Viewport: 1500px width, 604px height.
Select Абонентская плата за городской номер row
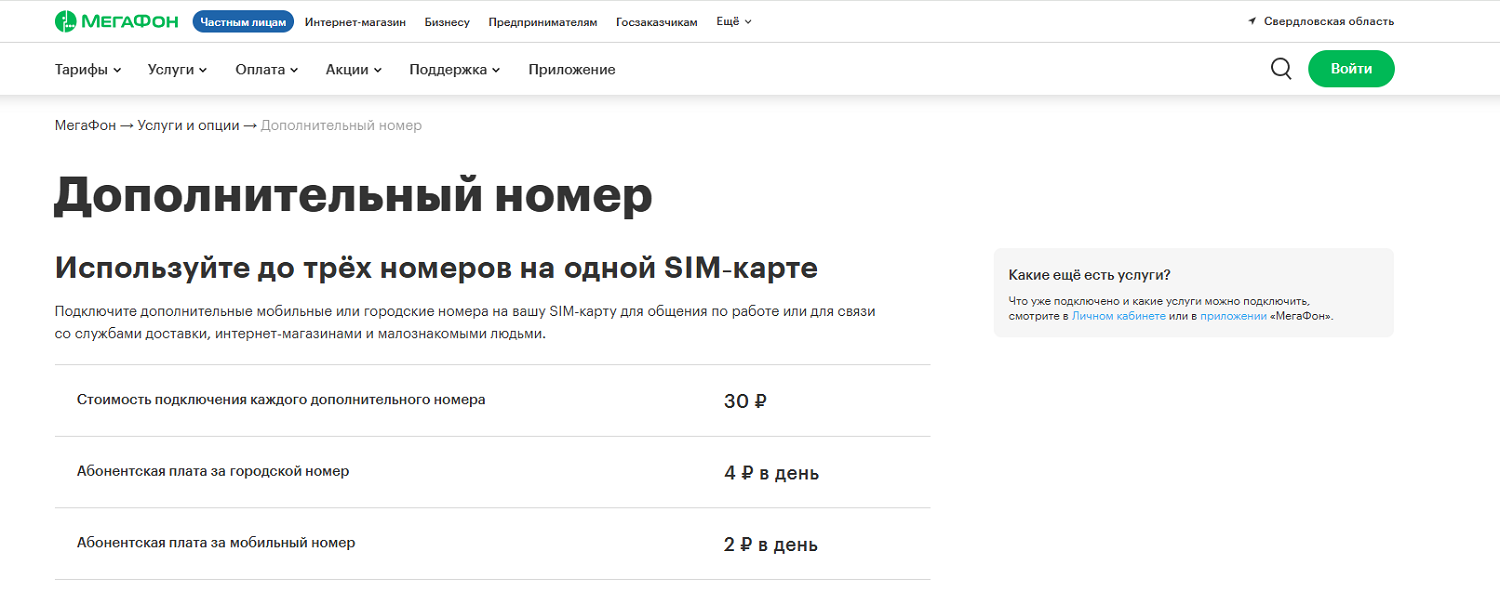pos(492,472)
